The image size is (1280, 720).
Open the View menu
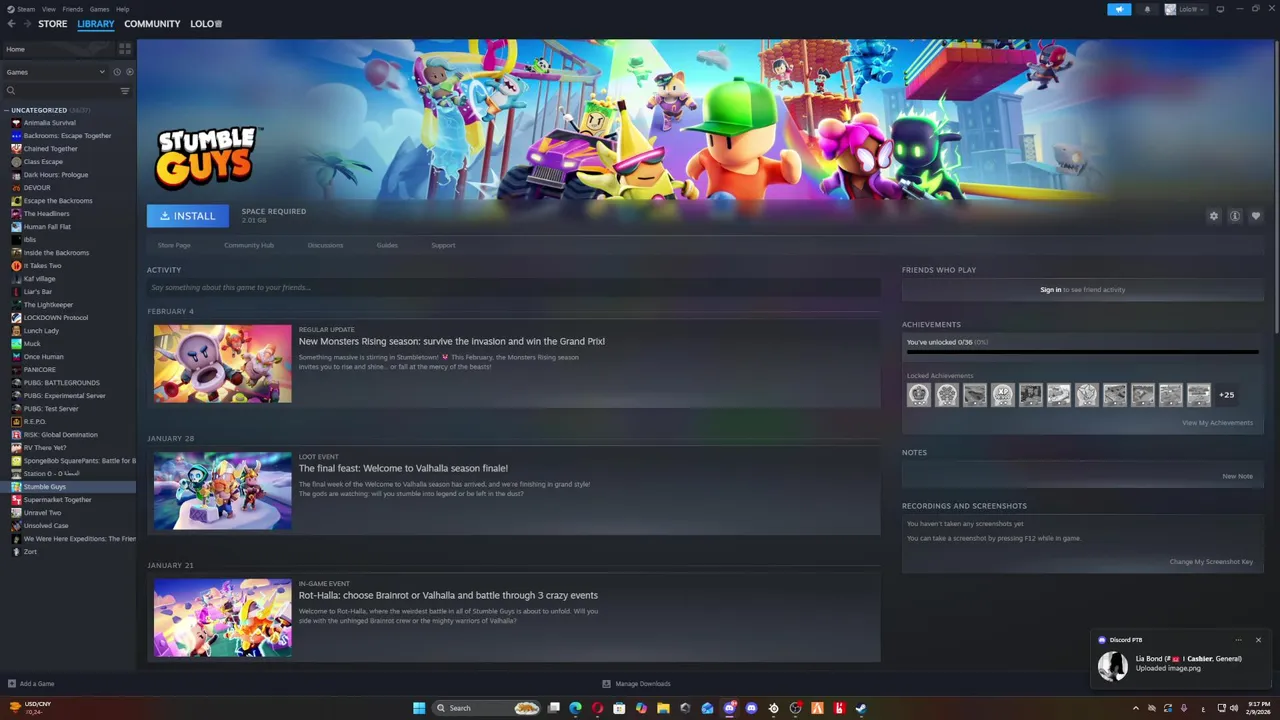click(48, 9)
